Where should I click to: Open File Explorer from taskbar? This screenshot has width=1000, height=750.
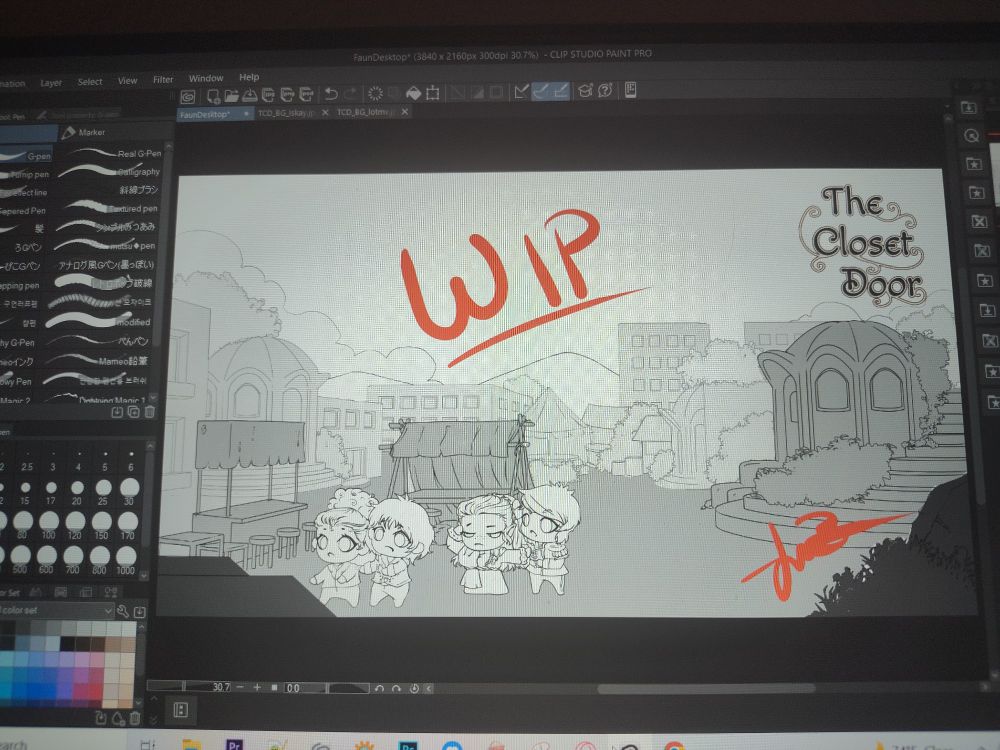pos(191,744)
